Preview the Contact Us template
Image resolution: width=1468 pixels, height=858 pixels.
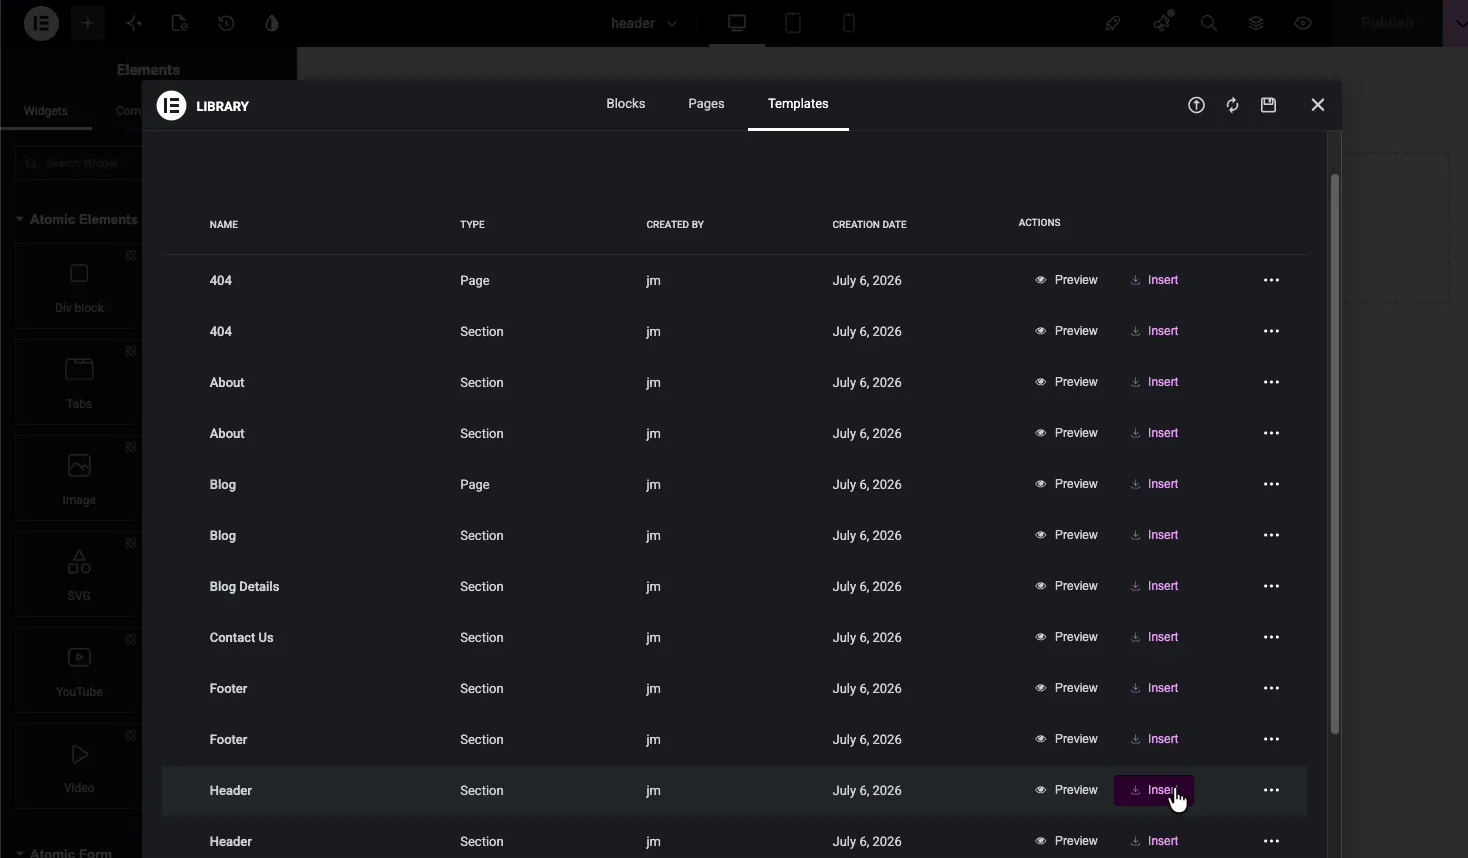(x=1067, y=637)
